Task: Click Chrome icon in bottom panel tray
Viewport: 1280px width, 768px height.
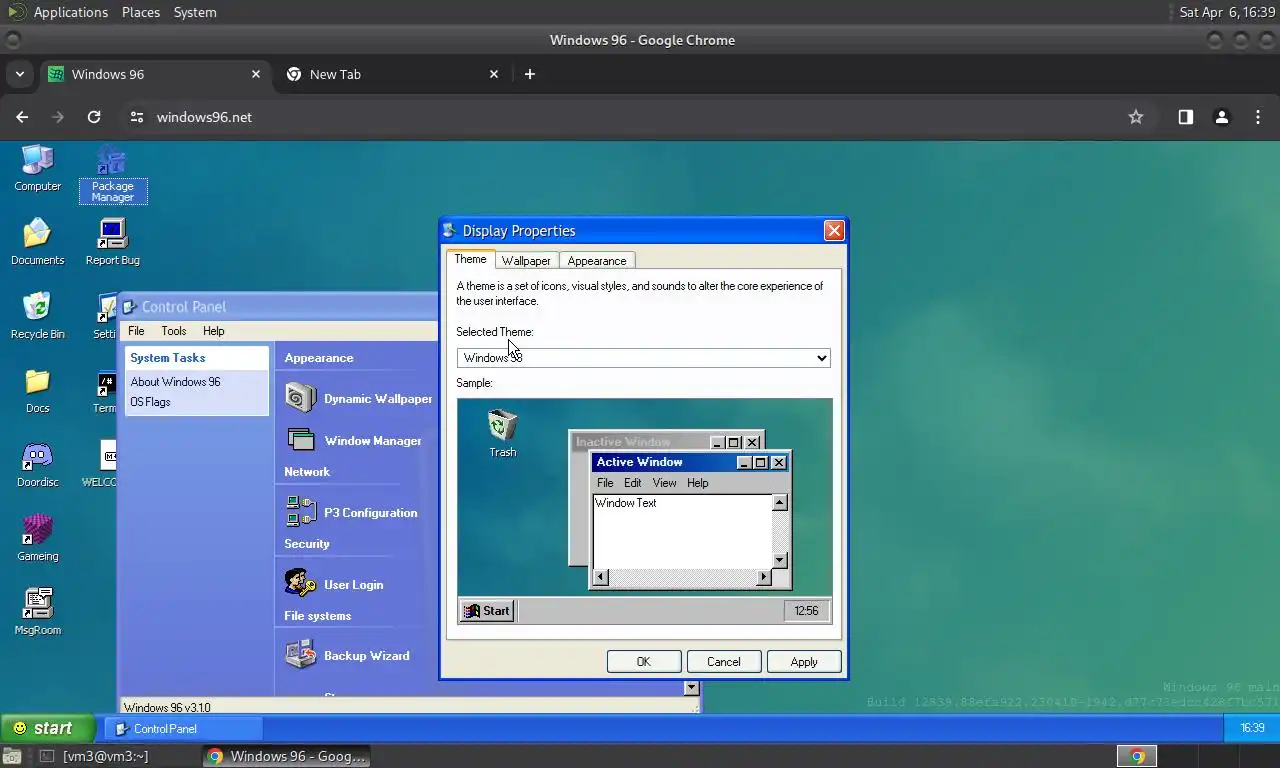Action: (1137, 756)
